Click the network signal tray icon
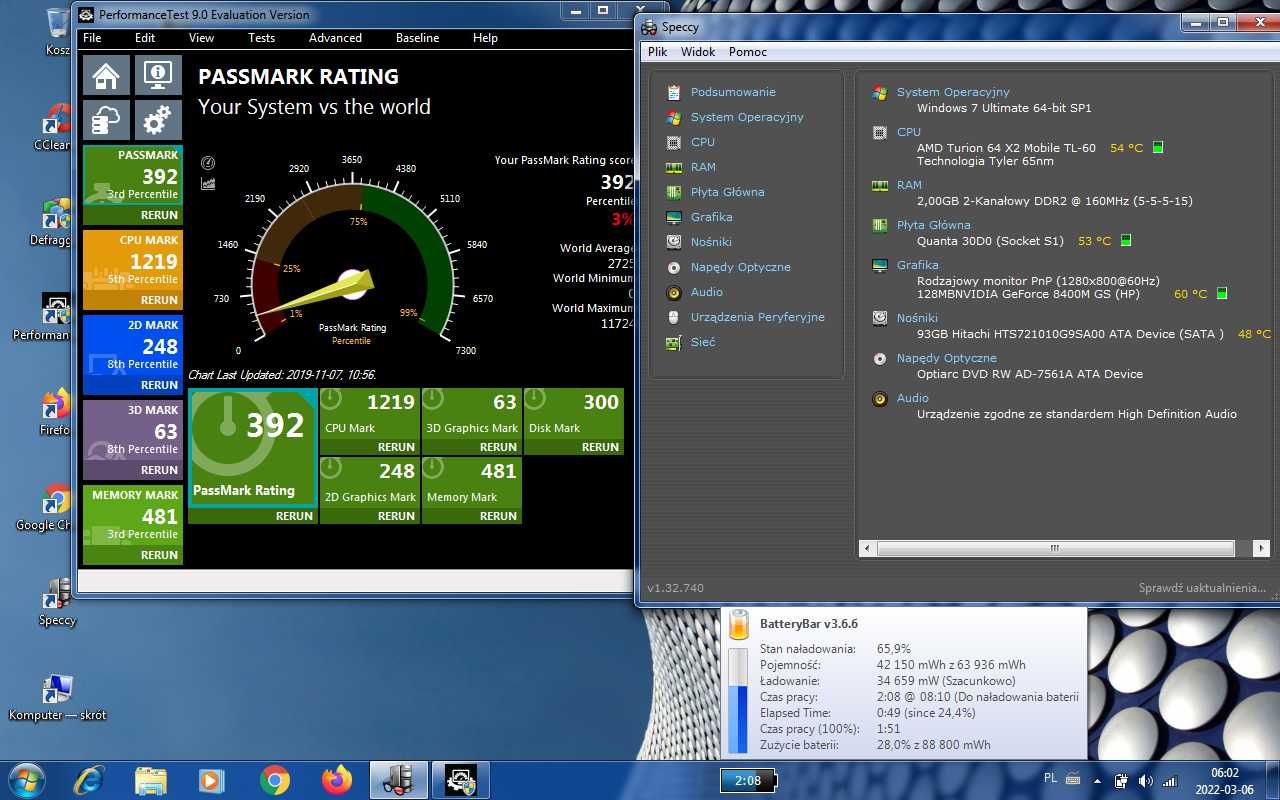This screenshot has width=1280, height=800. 1169,780
